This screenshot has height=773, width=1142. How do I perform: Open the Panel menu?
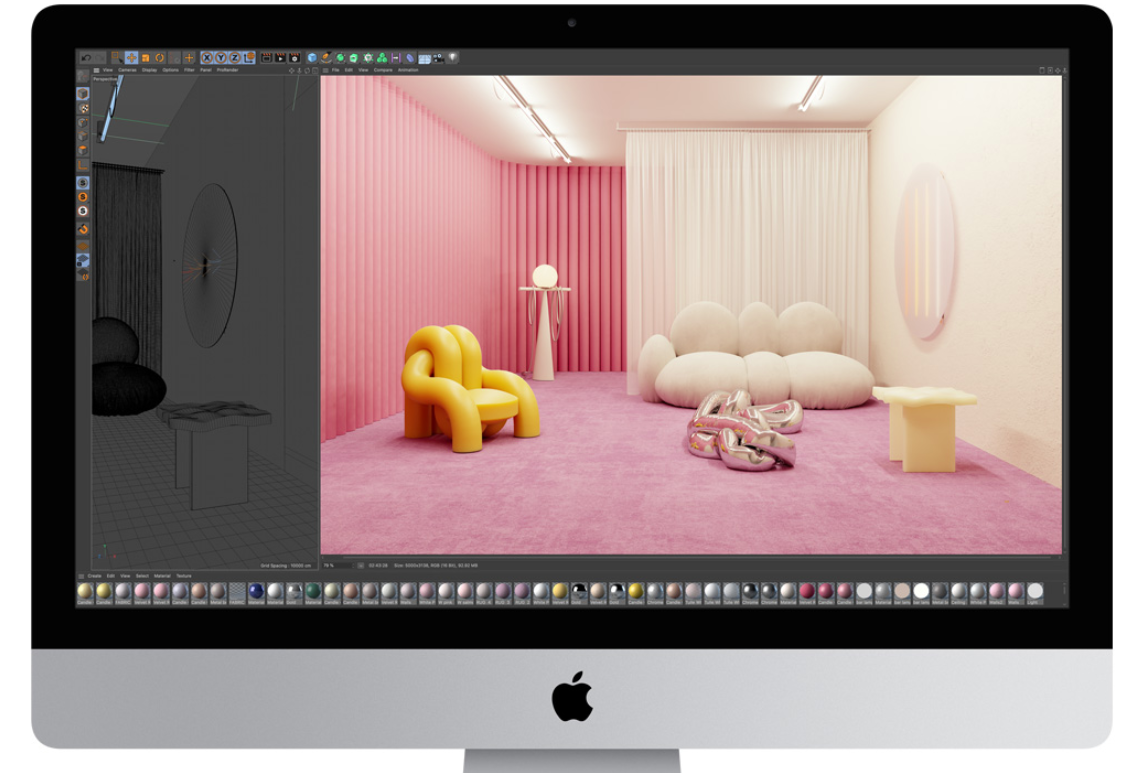coord(206,70)
